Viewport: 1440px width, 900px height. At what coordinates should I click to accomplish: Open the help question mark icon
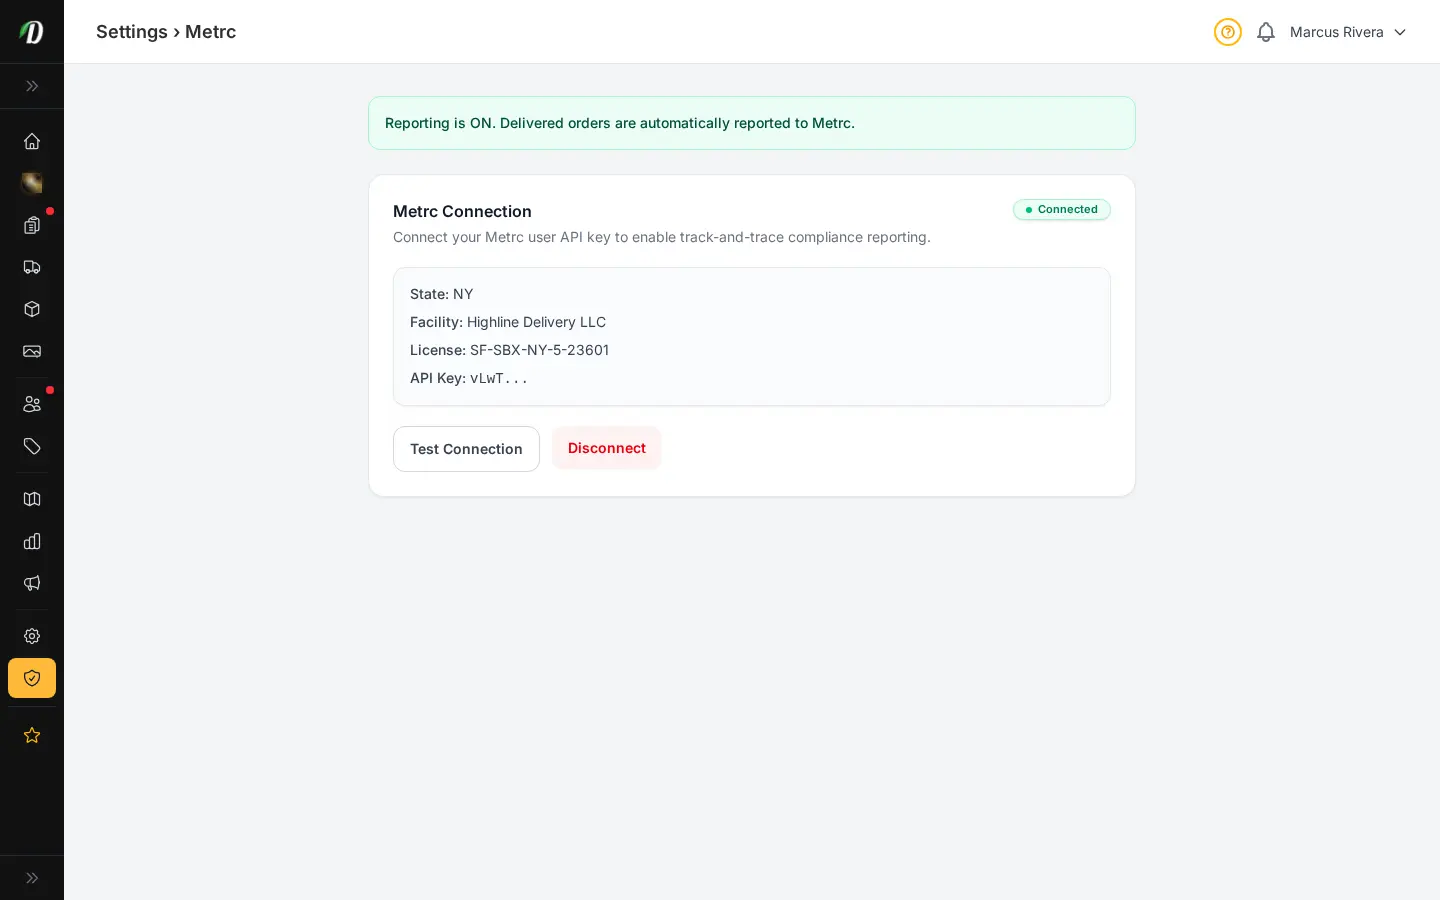point(1228,32)
